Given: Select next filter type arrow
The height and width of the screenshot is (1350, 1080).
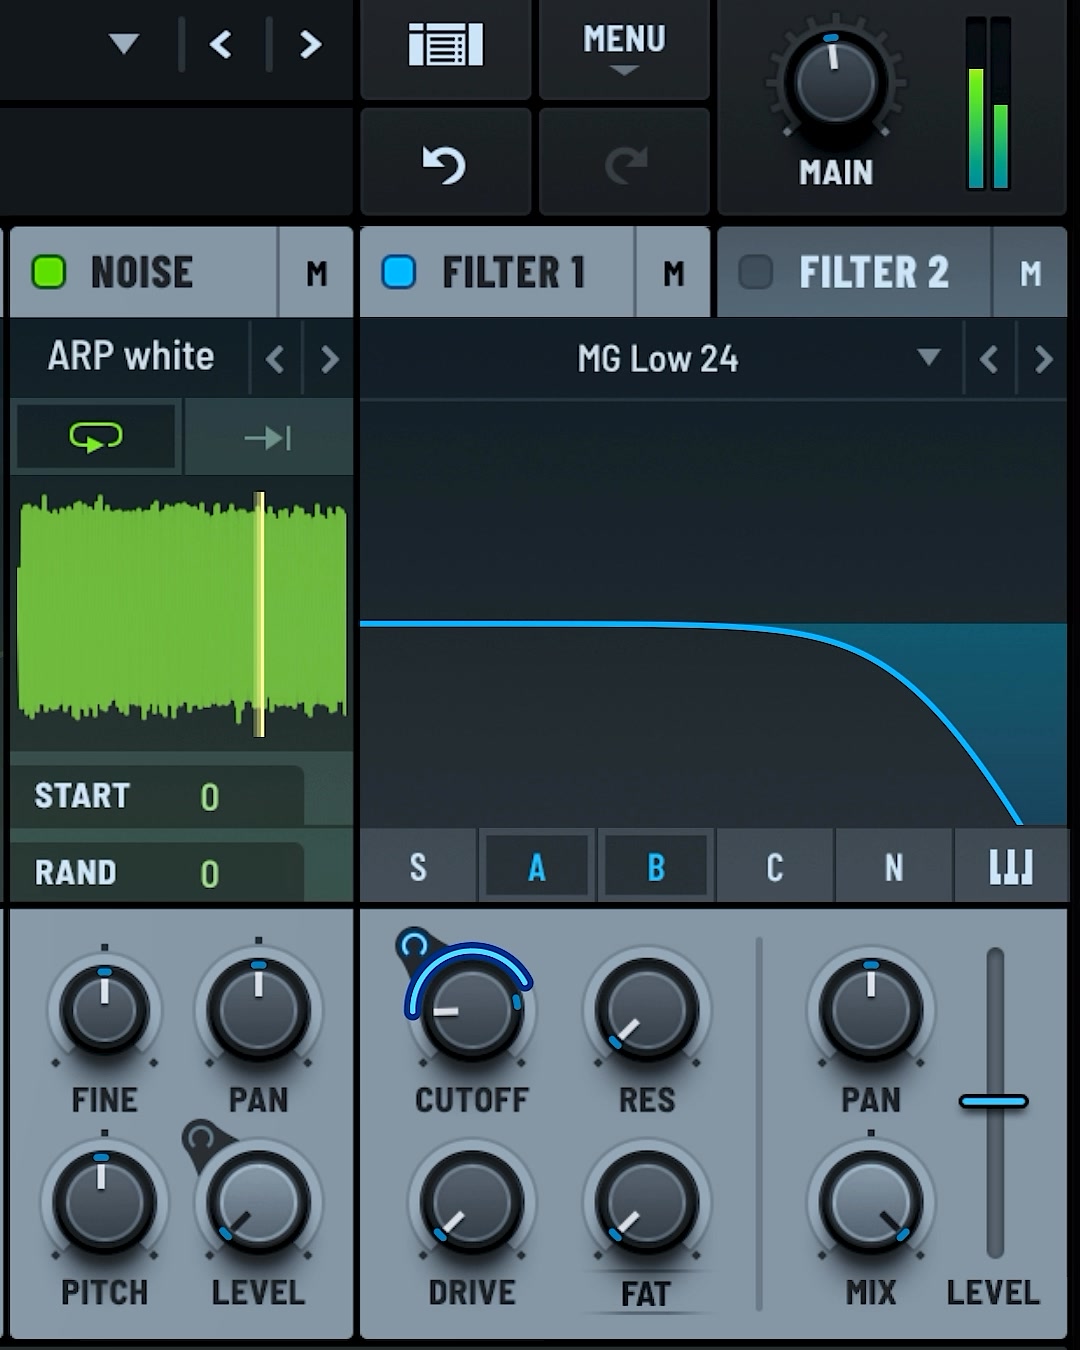Looking at the screenshot, I should point(1043,359).
